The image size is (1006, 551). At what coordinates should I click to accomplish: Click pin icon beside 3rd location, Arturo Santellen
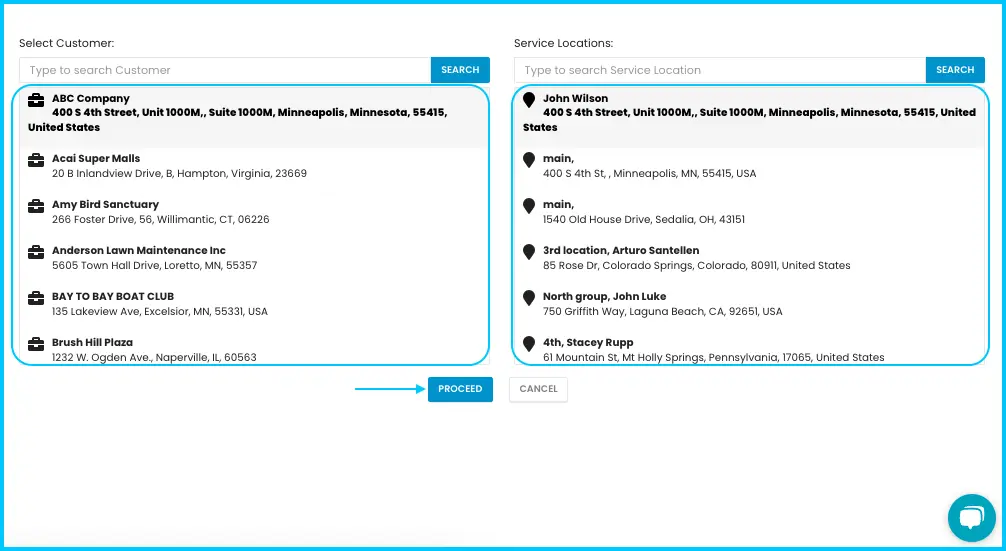click(x=529, y=252)
